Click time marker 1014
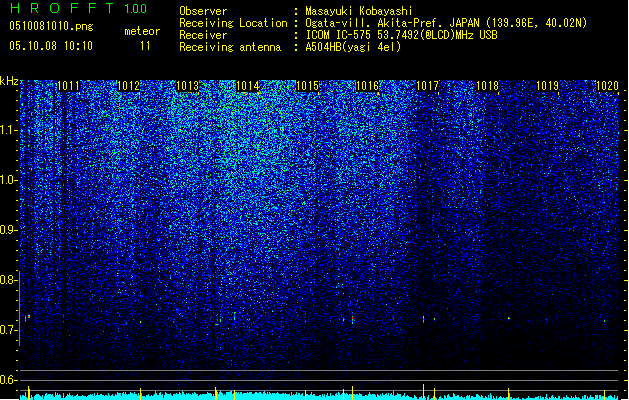This screenshot has height=400, width=629. (x=248, y=86)
